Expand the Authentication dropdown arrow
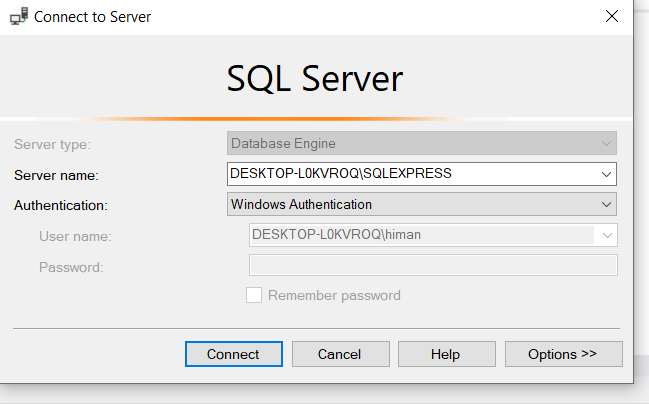 click(606, 204)
